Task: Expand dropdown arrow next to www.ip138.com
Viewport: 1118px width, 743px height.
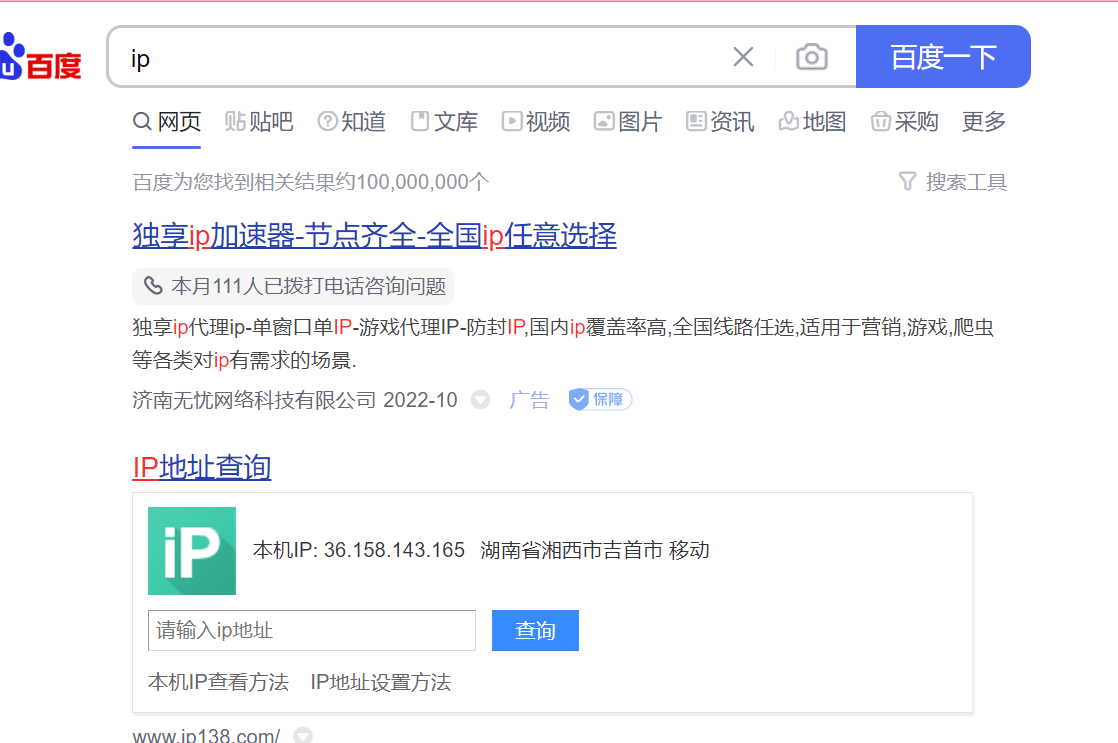Action: coord(303,734)
